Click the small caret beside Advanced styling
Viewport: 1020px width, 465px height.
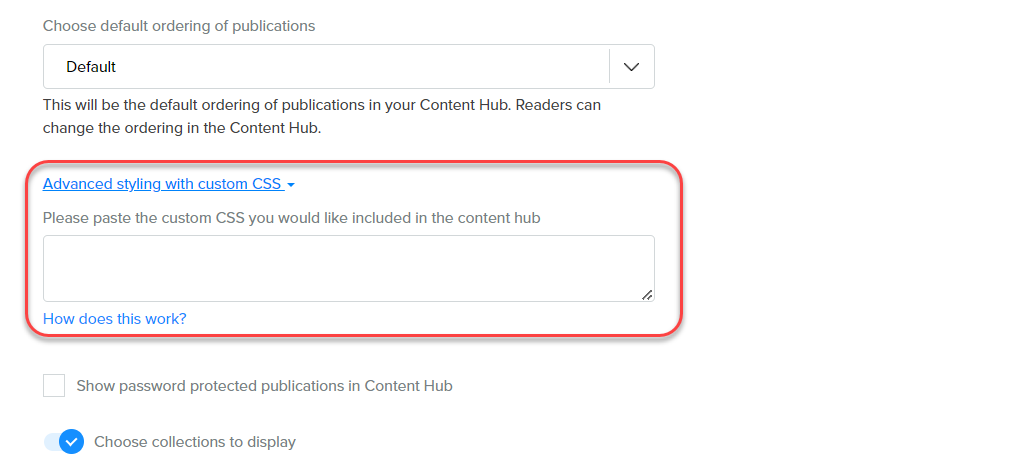(290, 186)
